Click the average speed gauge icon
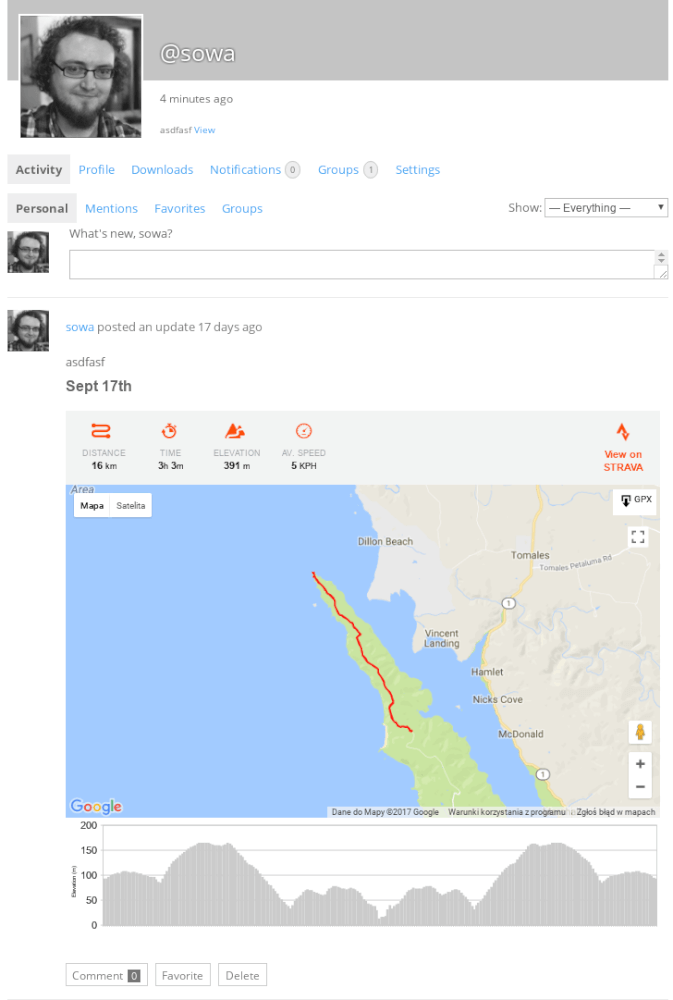Image resolution: width=673 pixels, height=1000 pixels. (x=304, y=431)
